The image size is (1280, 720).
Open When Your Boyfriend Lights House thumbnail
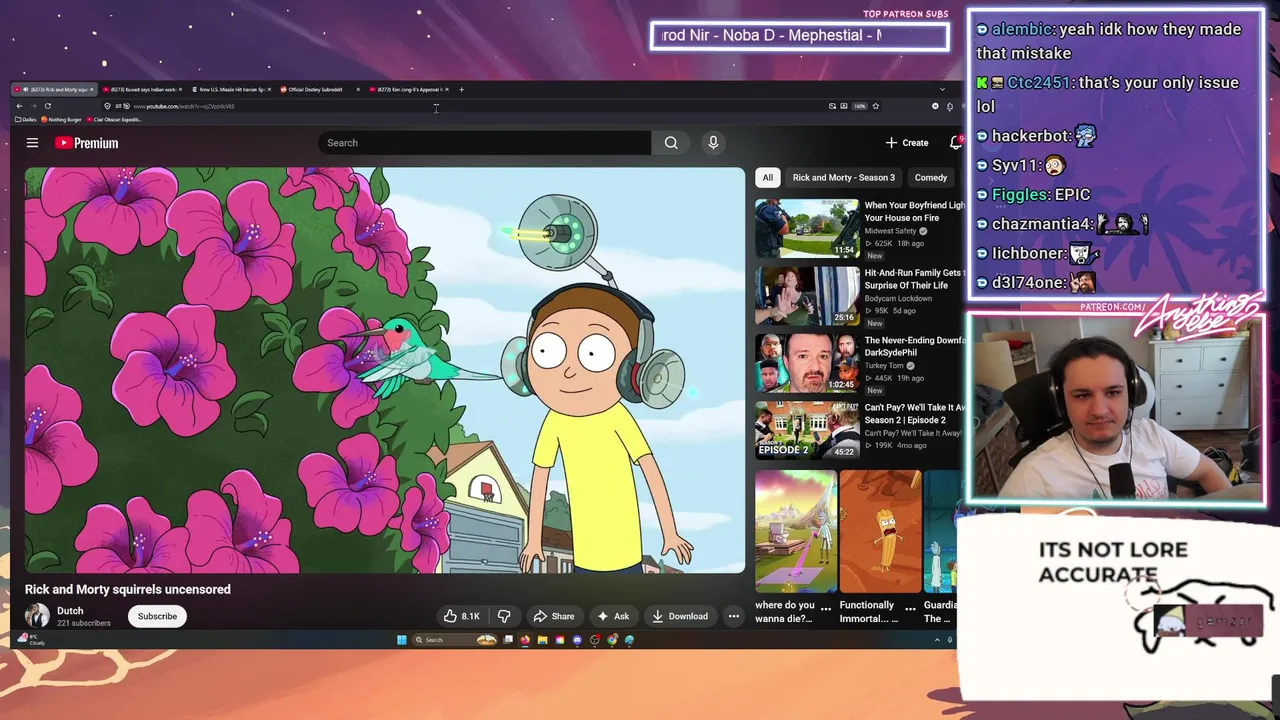point(807,228)
